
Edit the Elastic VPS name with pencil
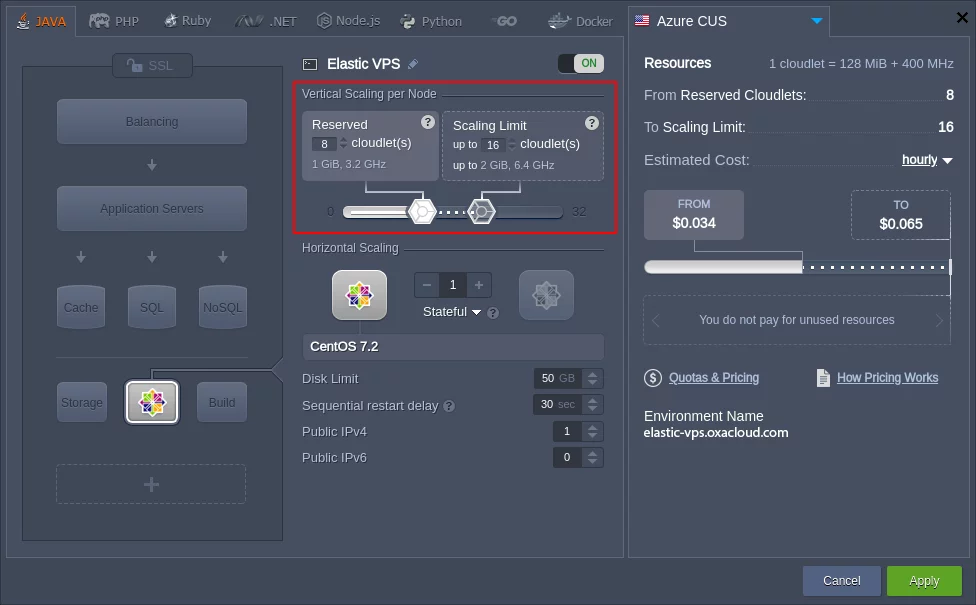pyautogui.click(x=413, y=63)
